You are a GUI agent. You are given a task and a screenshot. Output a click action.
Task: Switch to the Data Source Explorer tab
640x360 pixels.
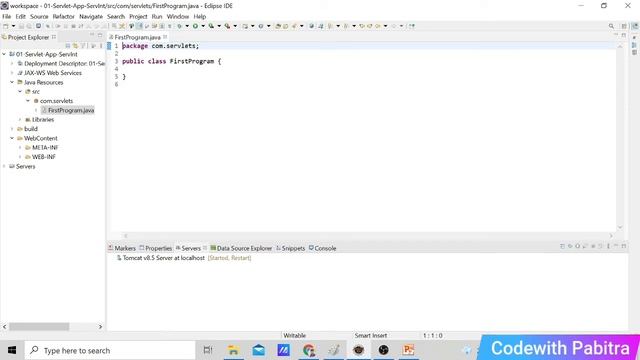[241, 248]
